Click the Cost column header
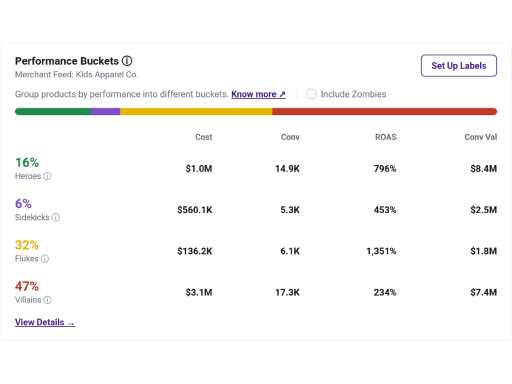The height and width of the screenshot is (384, 512). tap(204, 137)
